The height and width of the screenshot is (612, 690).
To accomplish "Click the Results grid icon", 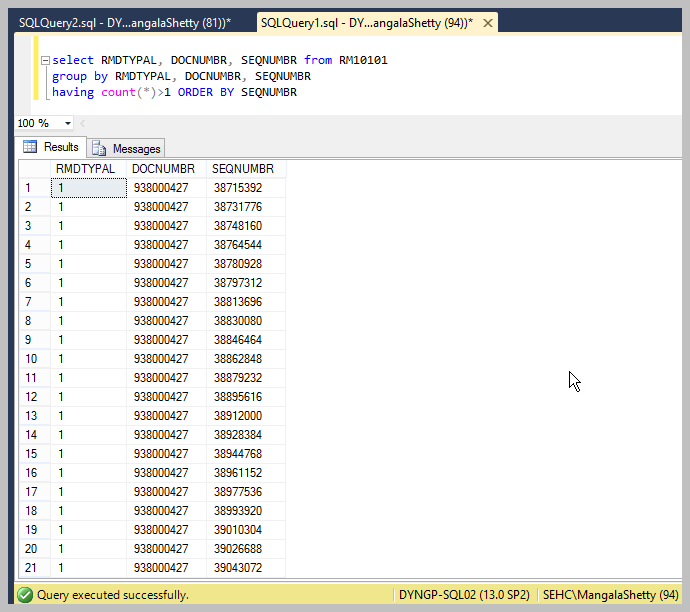I will tap(30, 147).
